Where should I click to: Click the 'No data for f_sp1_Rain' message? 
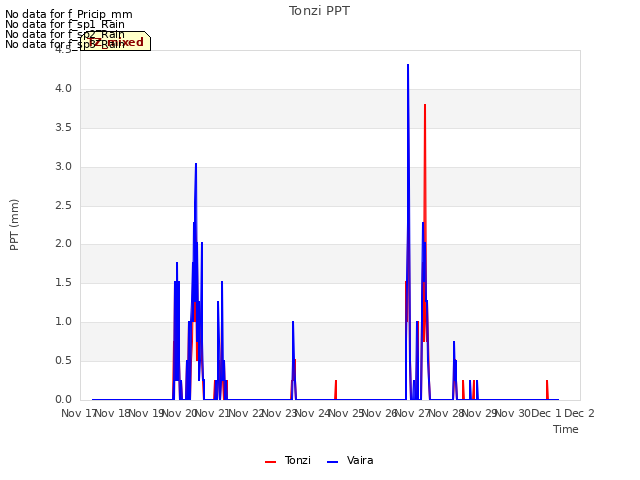click(x=65, y=24)
